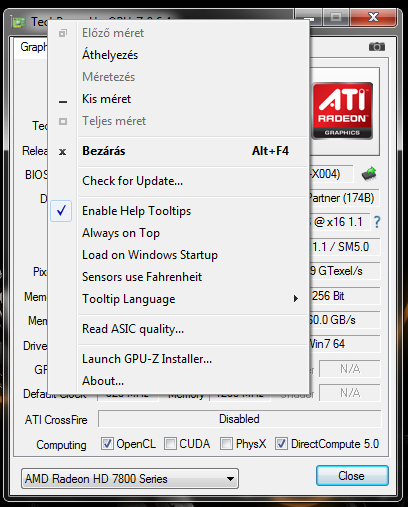Click the BIOS save chip icon

pos(369,174)
